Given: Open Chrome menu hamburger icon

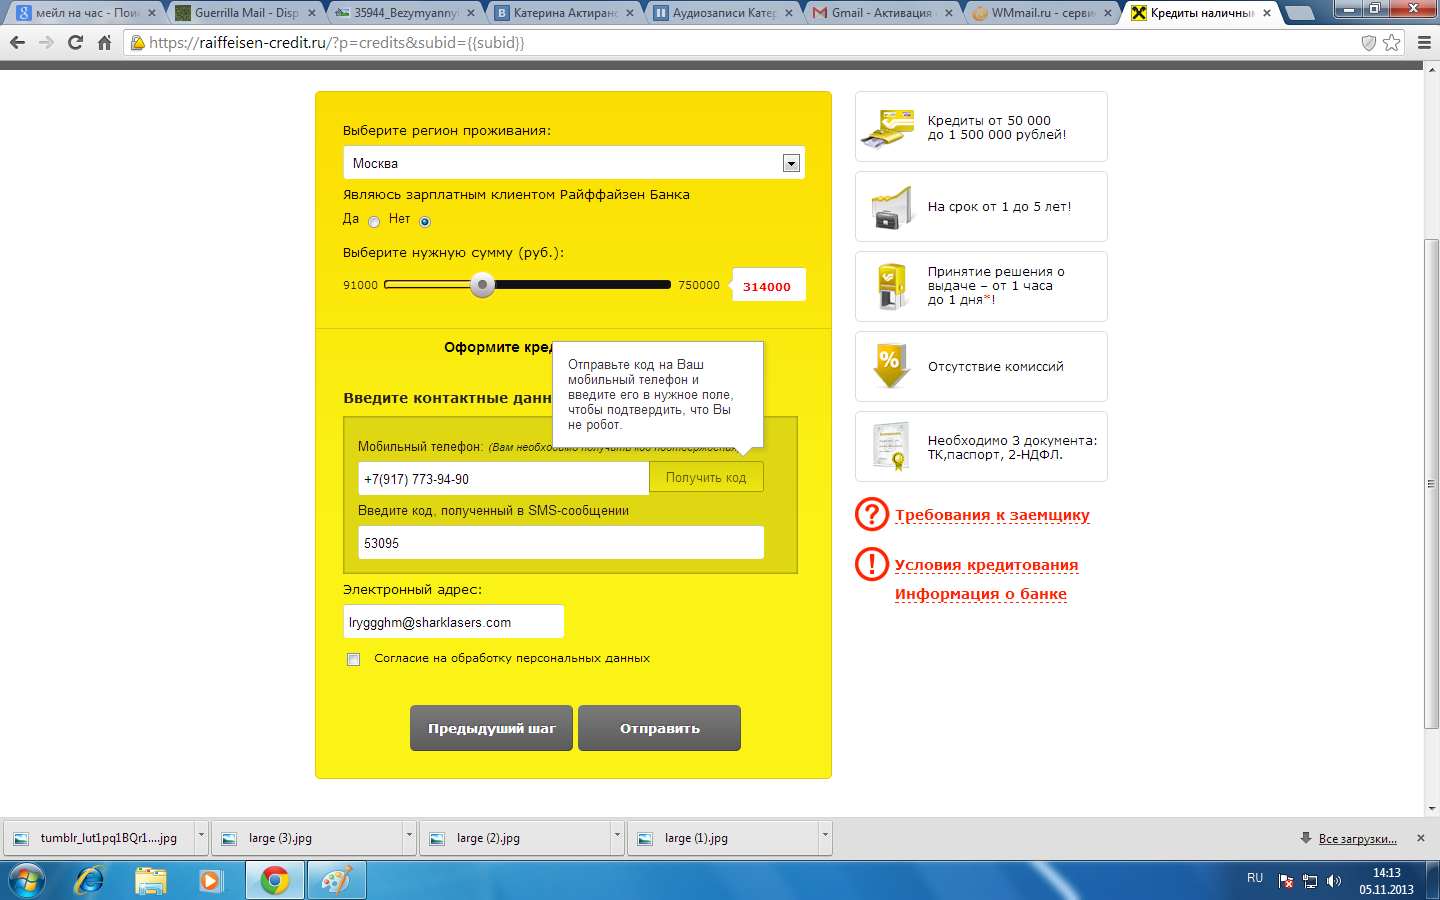Looking at the screenshot, I should coord(1424,42).
